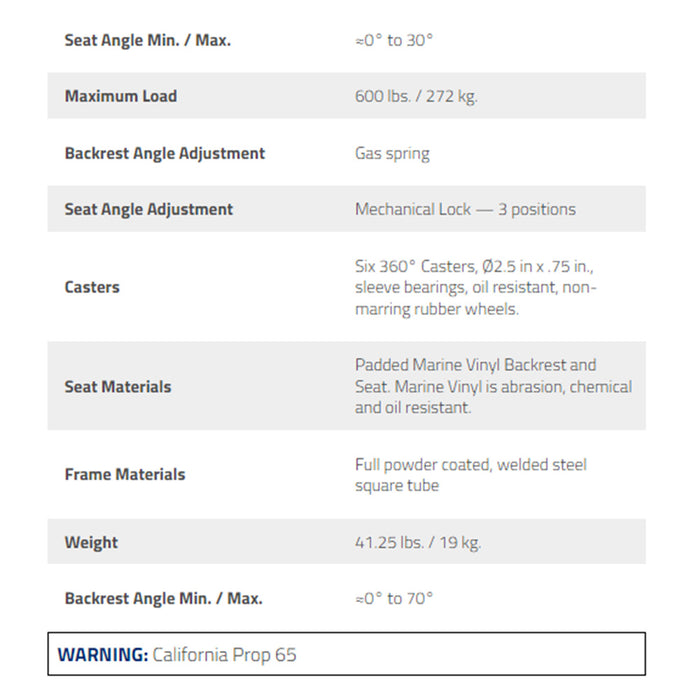Click the ≈0° to 30° value
The height and width of the screenshot is (700, 700).
pos(394,40)
